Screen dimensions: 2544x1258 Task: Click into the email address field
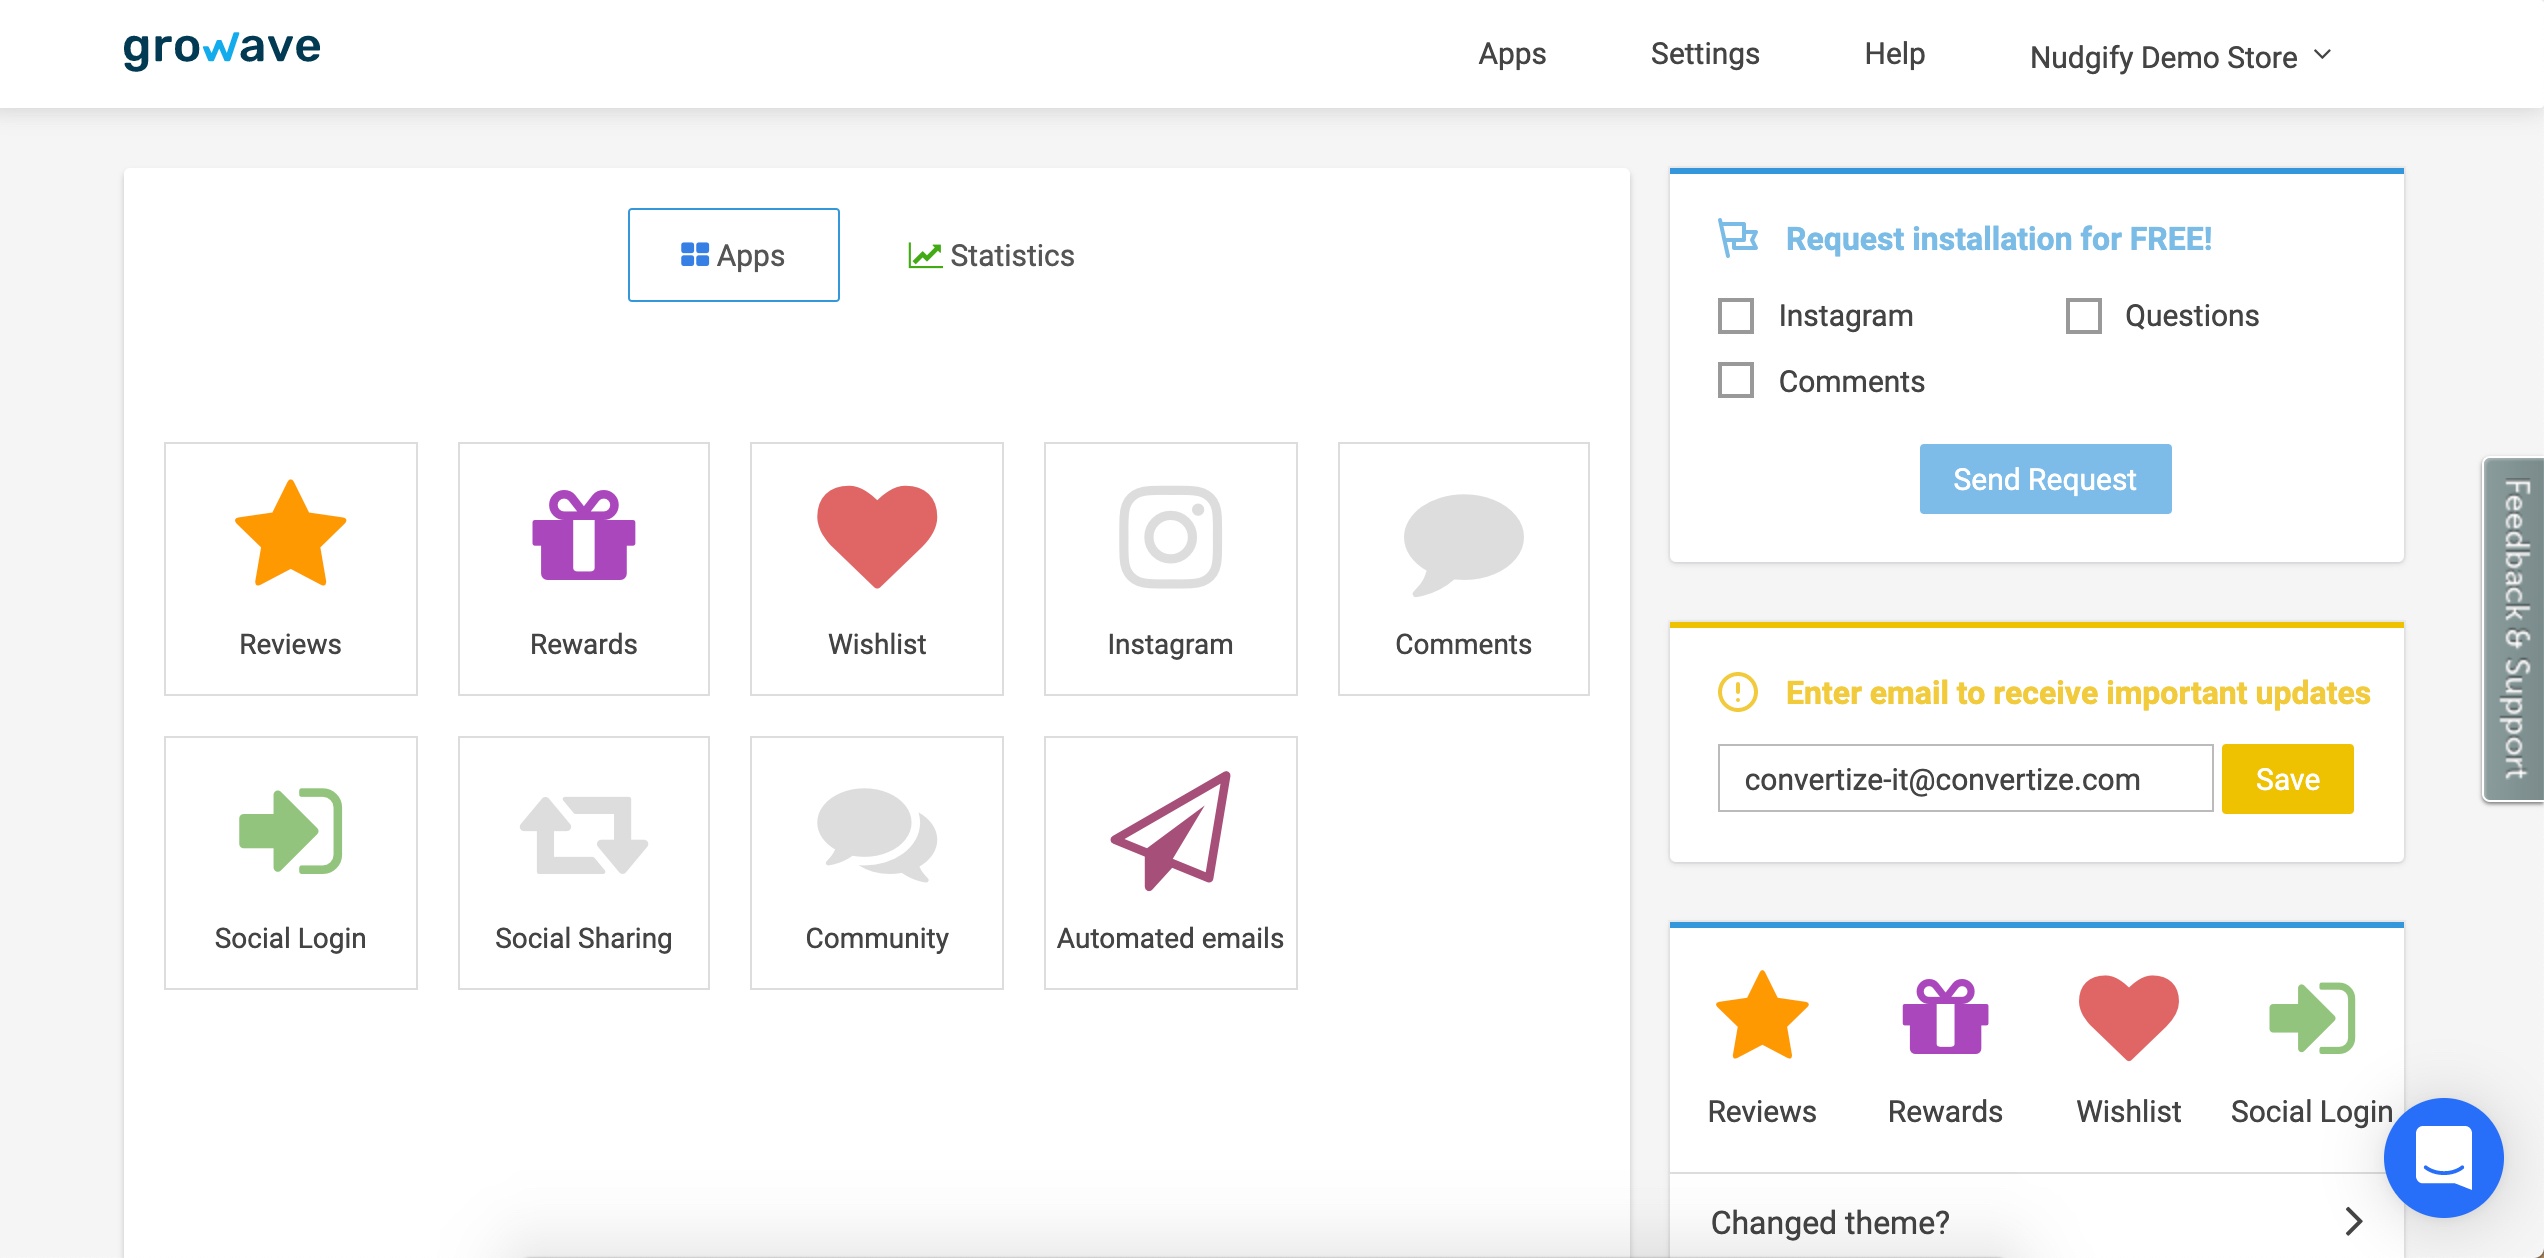tap(1965, 778)
